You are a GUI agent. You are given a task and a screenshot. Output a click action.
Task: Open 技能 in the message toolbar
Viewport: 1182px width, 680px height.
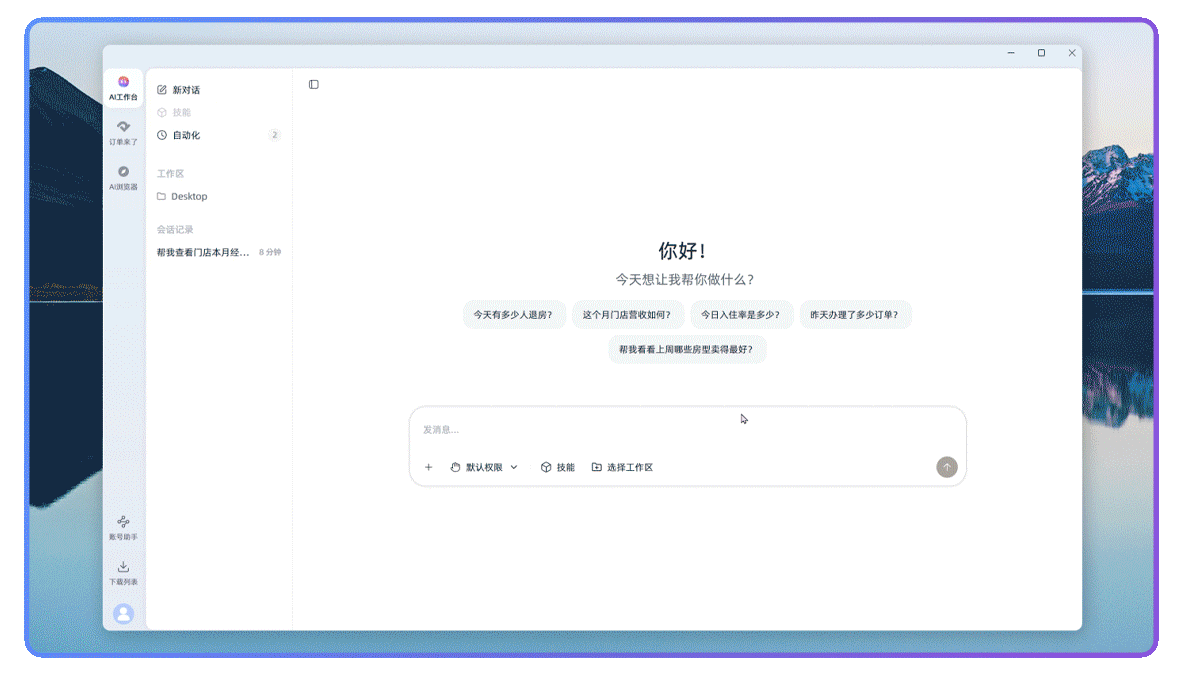558,467
